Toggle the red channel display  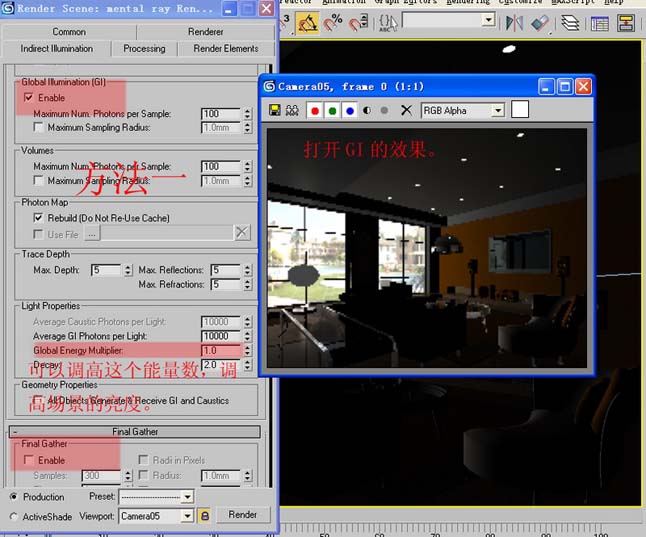(x=315, y=110)
